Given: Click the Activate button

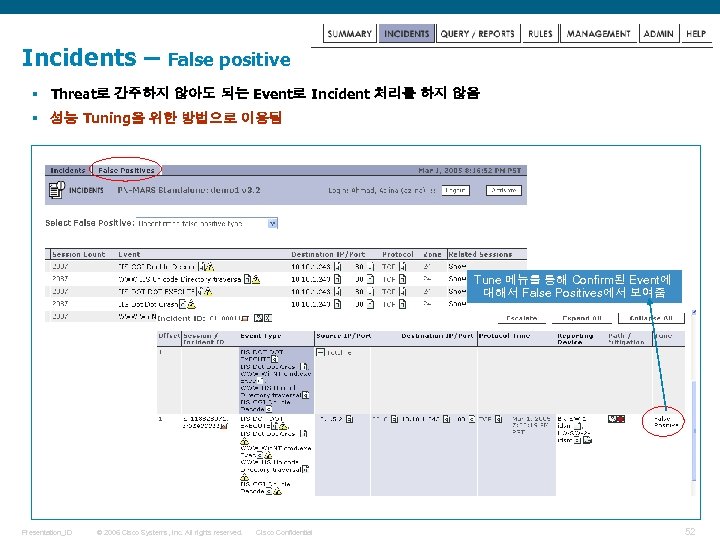Looking at the screenshot, I should (x=504, y=190).
